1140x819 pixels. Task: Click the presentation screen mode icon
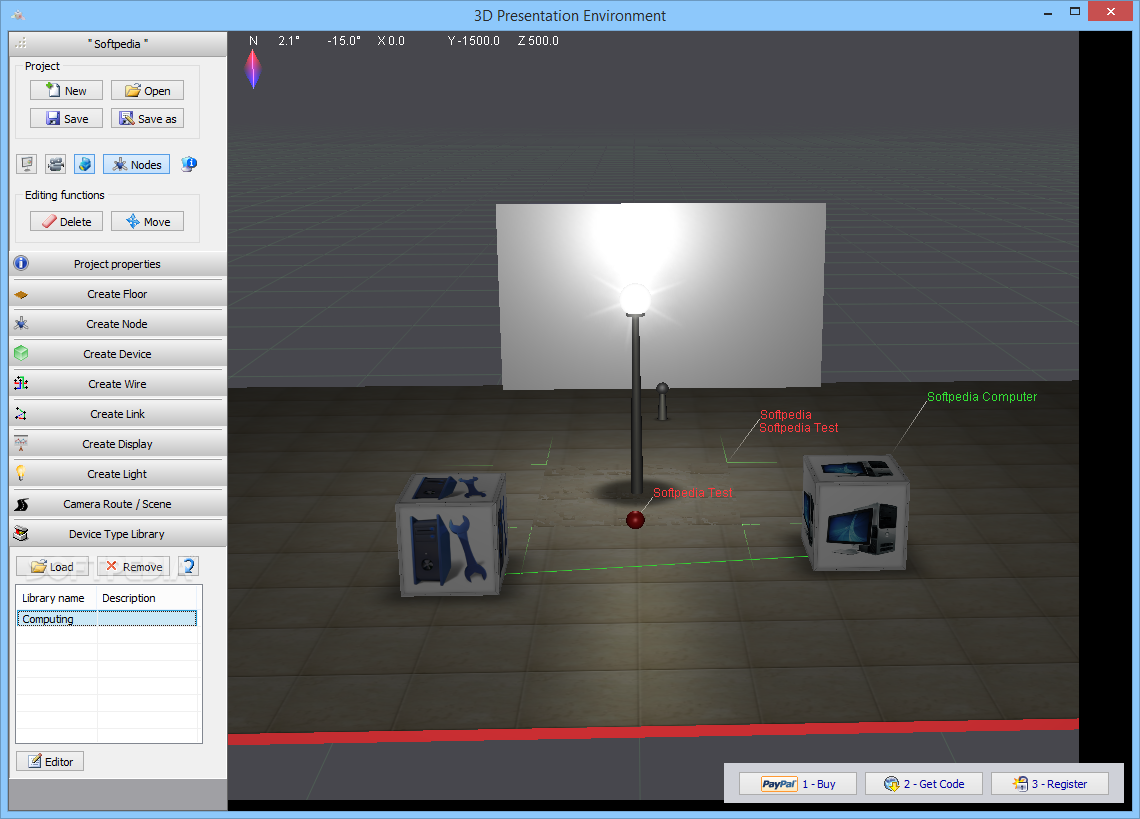pyautogui.click(x=27, y=164)
